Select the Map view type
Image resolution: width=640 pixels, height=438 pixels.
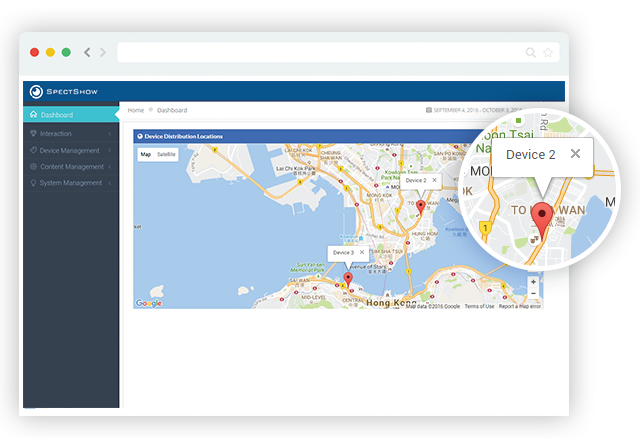pos(145,155)
